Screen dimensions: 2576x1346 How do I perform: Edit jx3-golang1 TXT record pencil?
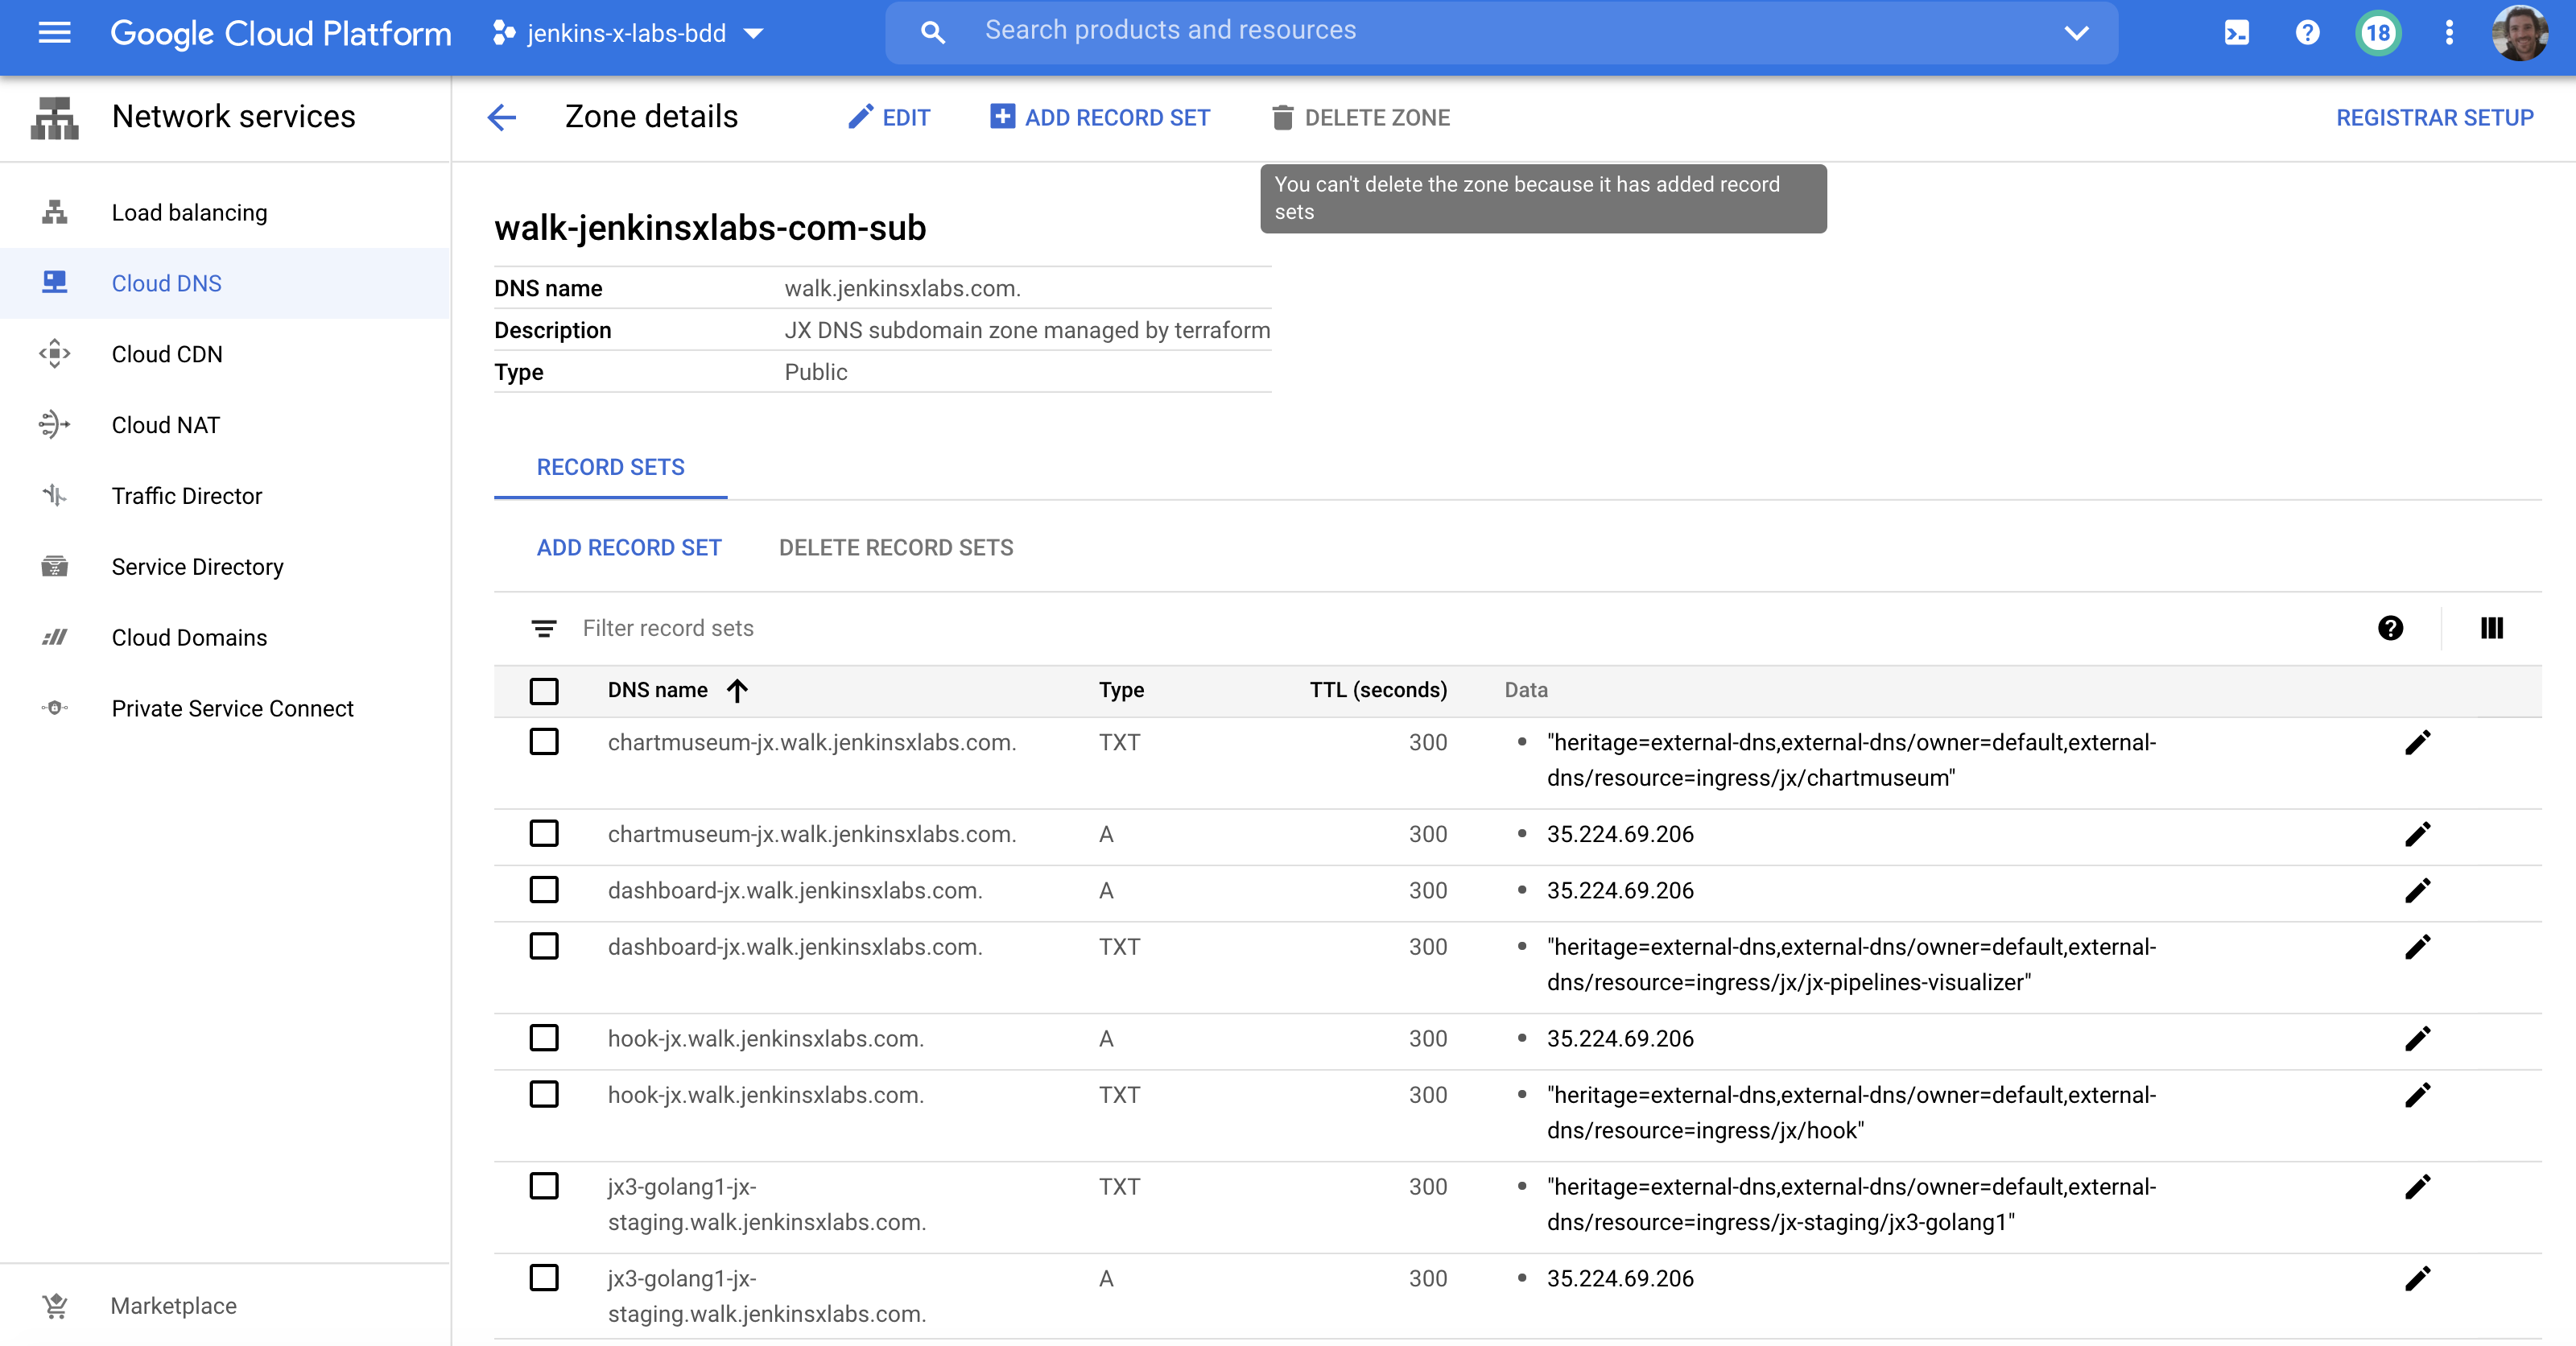click(x=2418, y=1187)
